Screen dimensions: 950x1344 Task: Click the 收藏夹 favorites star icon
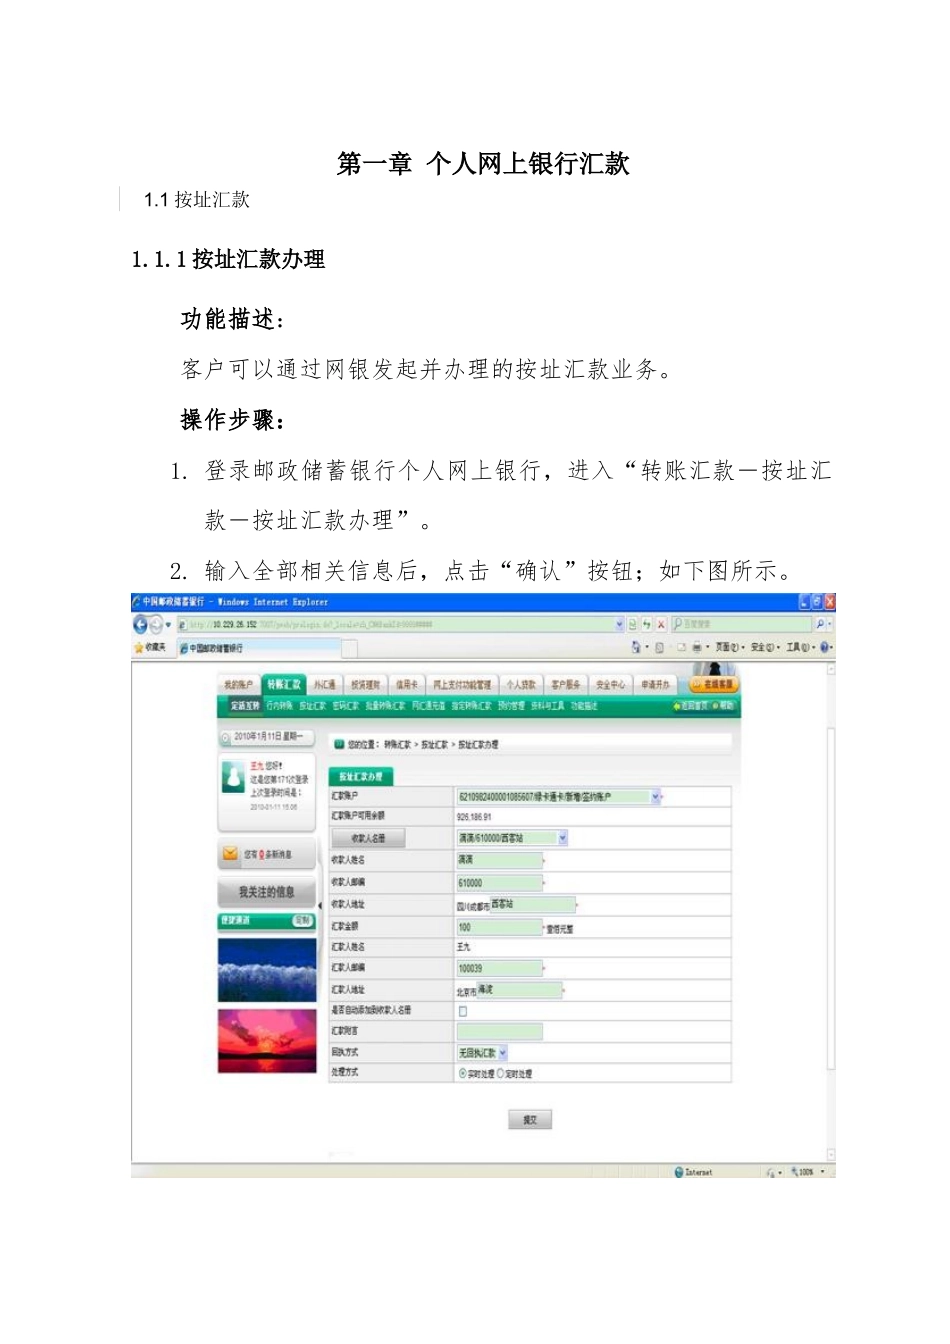pos(139,648)
